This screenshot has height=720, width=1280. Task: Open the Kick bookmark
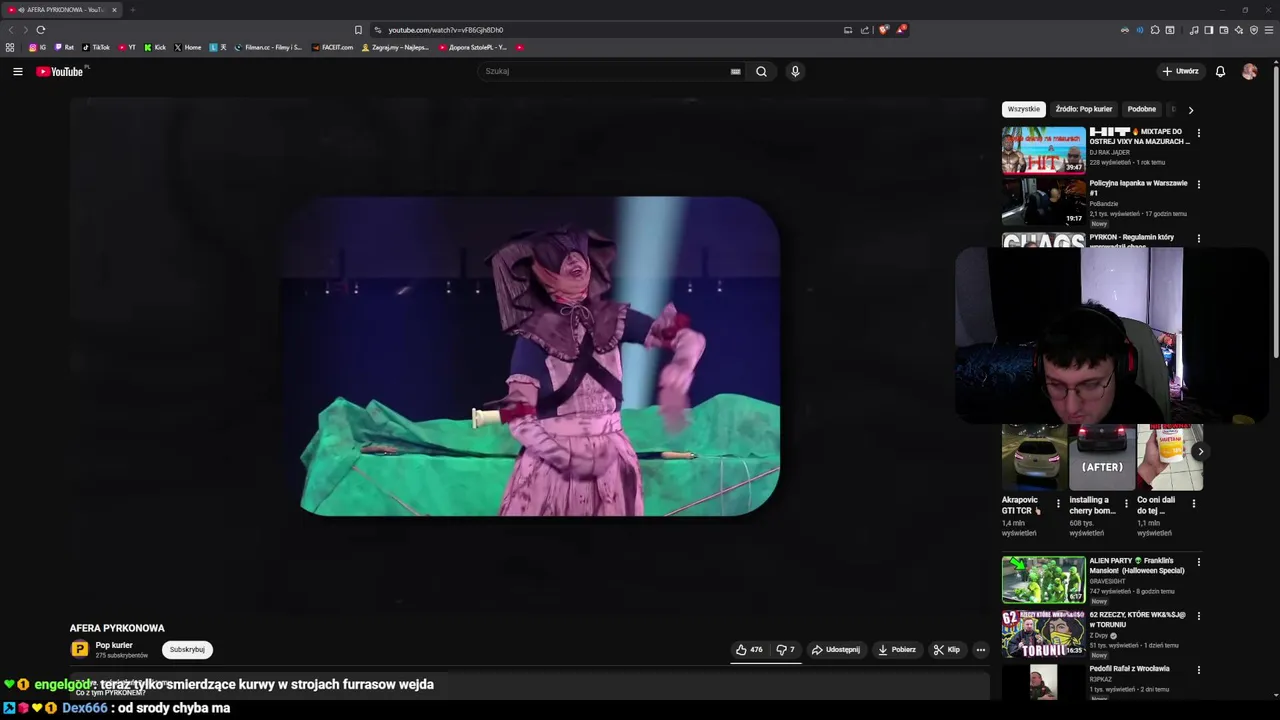155,47
